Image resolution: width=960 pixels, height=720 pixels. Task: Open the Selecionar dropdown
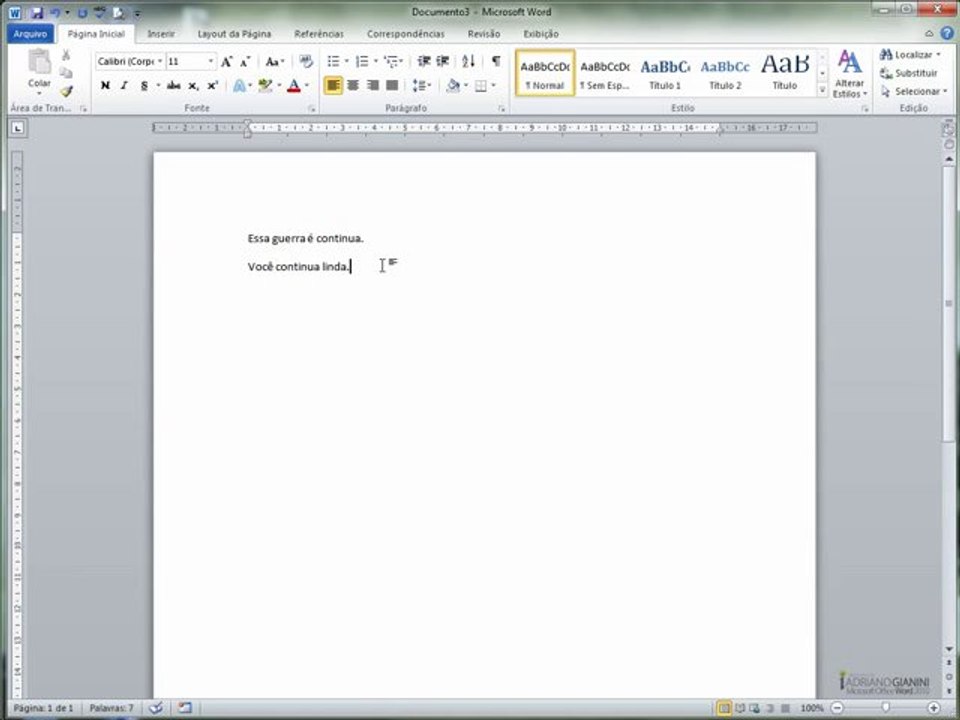[914, 91]
